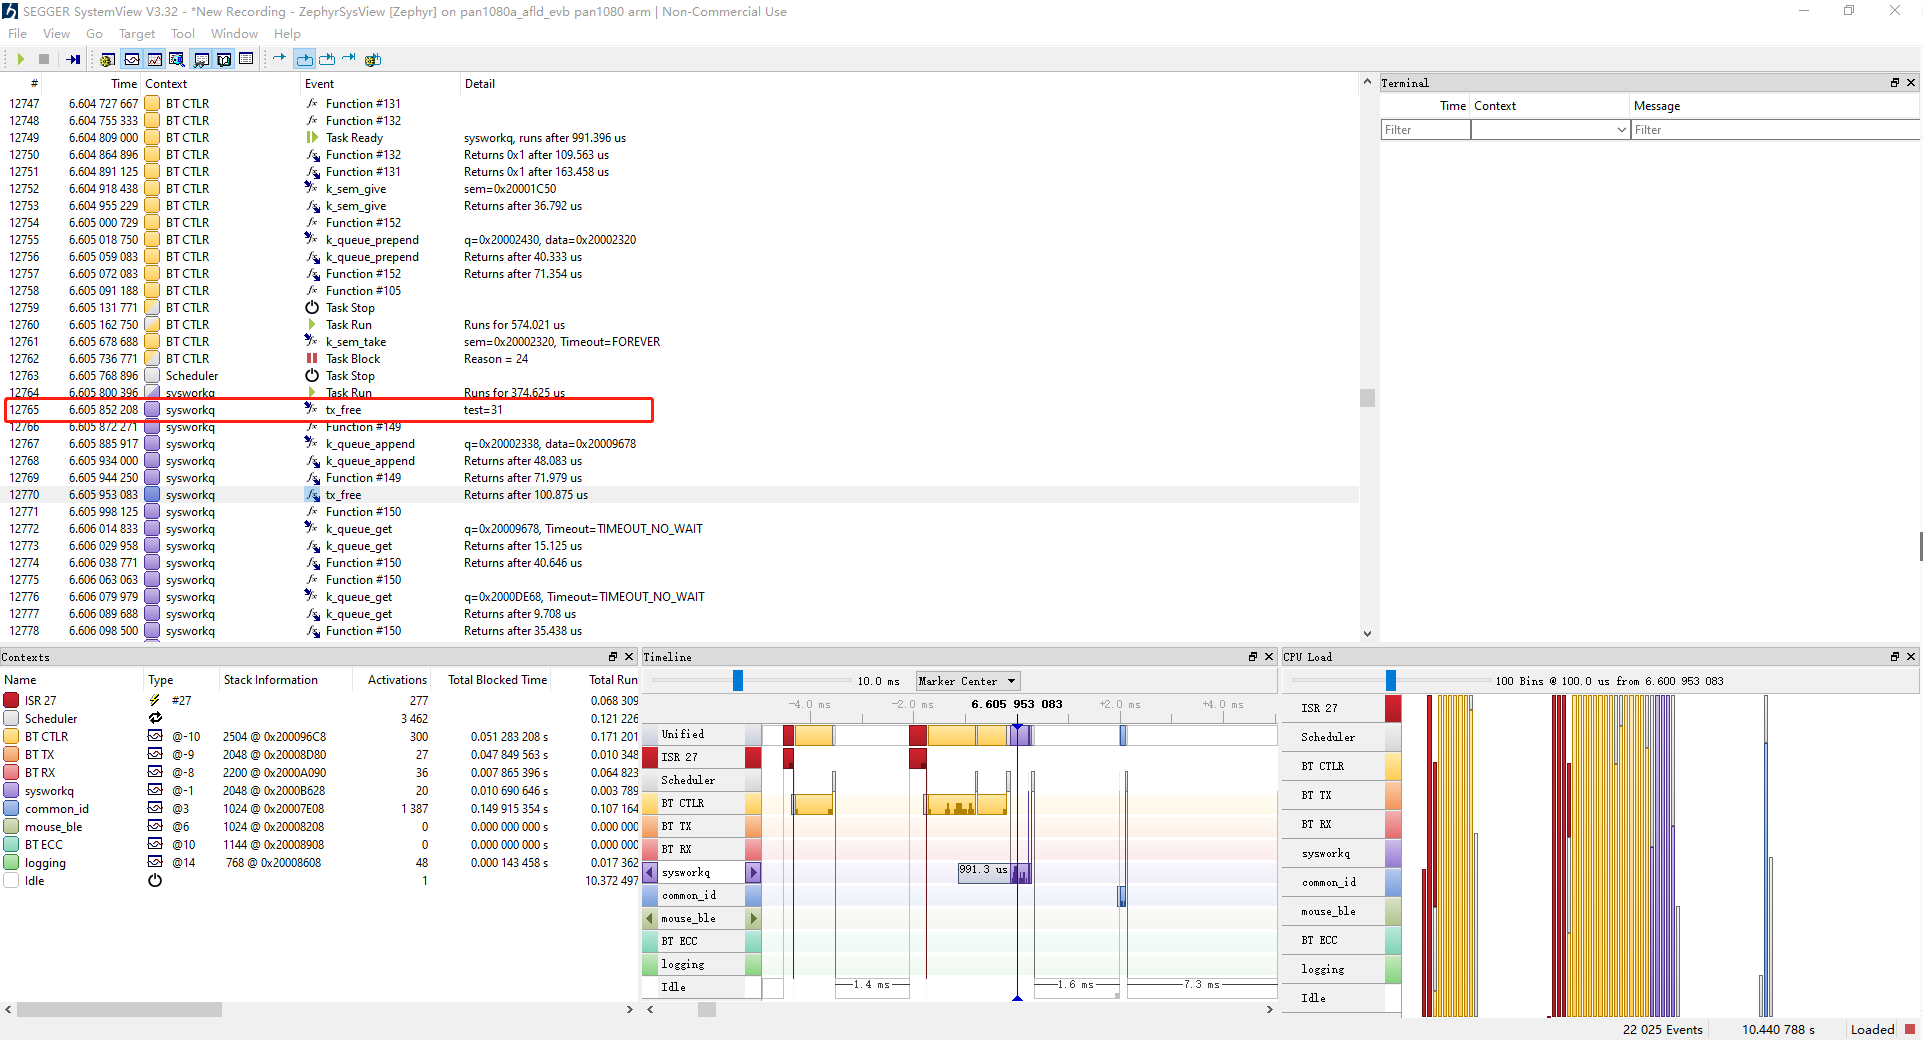
Task: Click the sysworkq purple swatch in Contexts
Action: (11, 791)
